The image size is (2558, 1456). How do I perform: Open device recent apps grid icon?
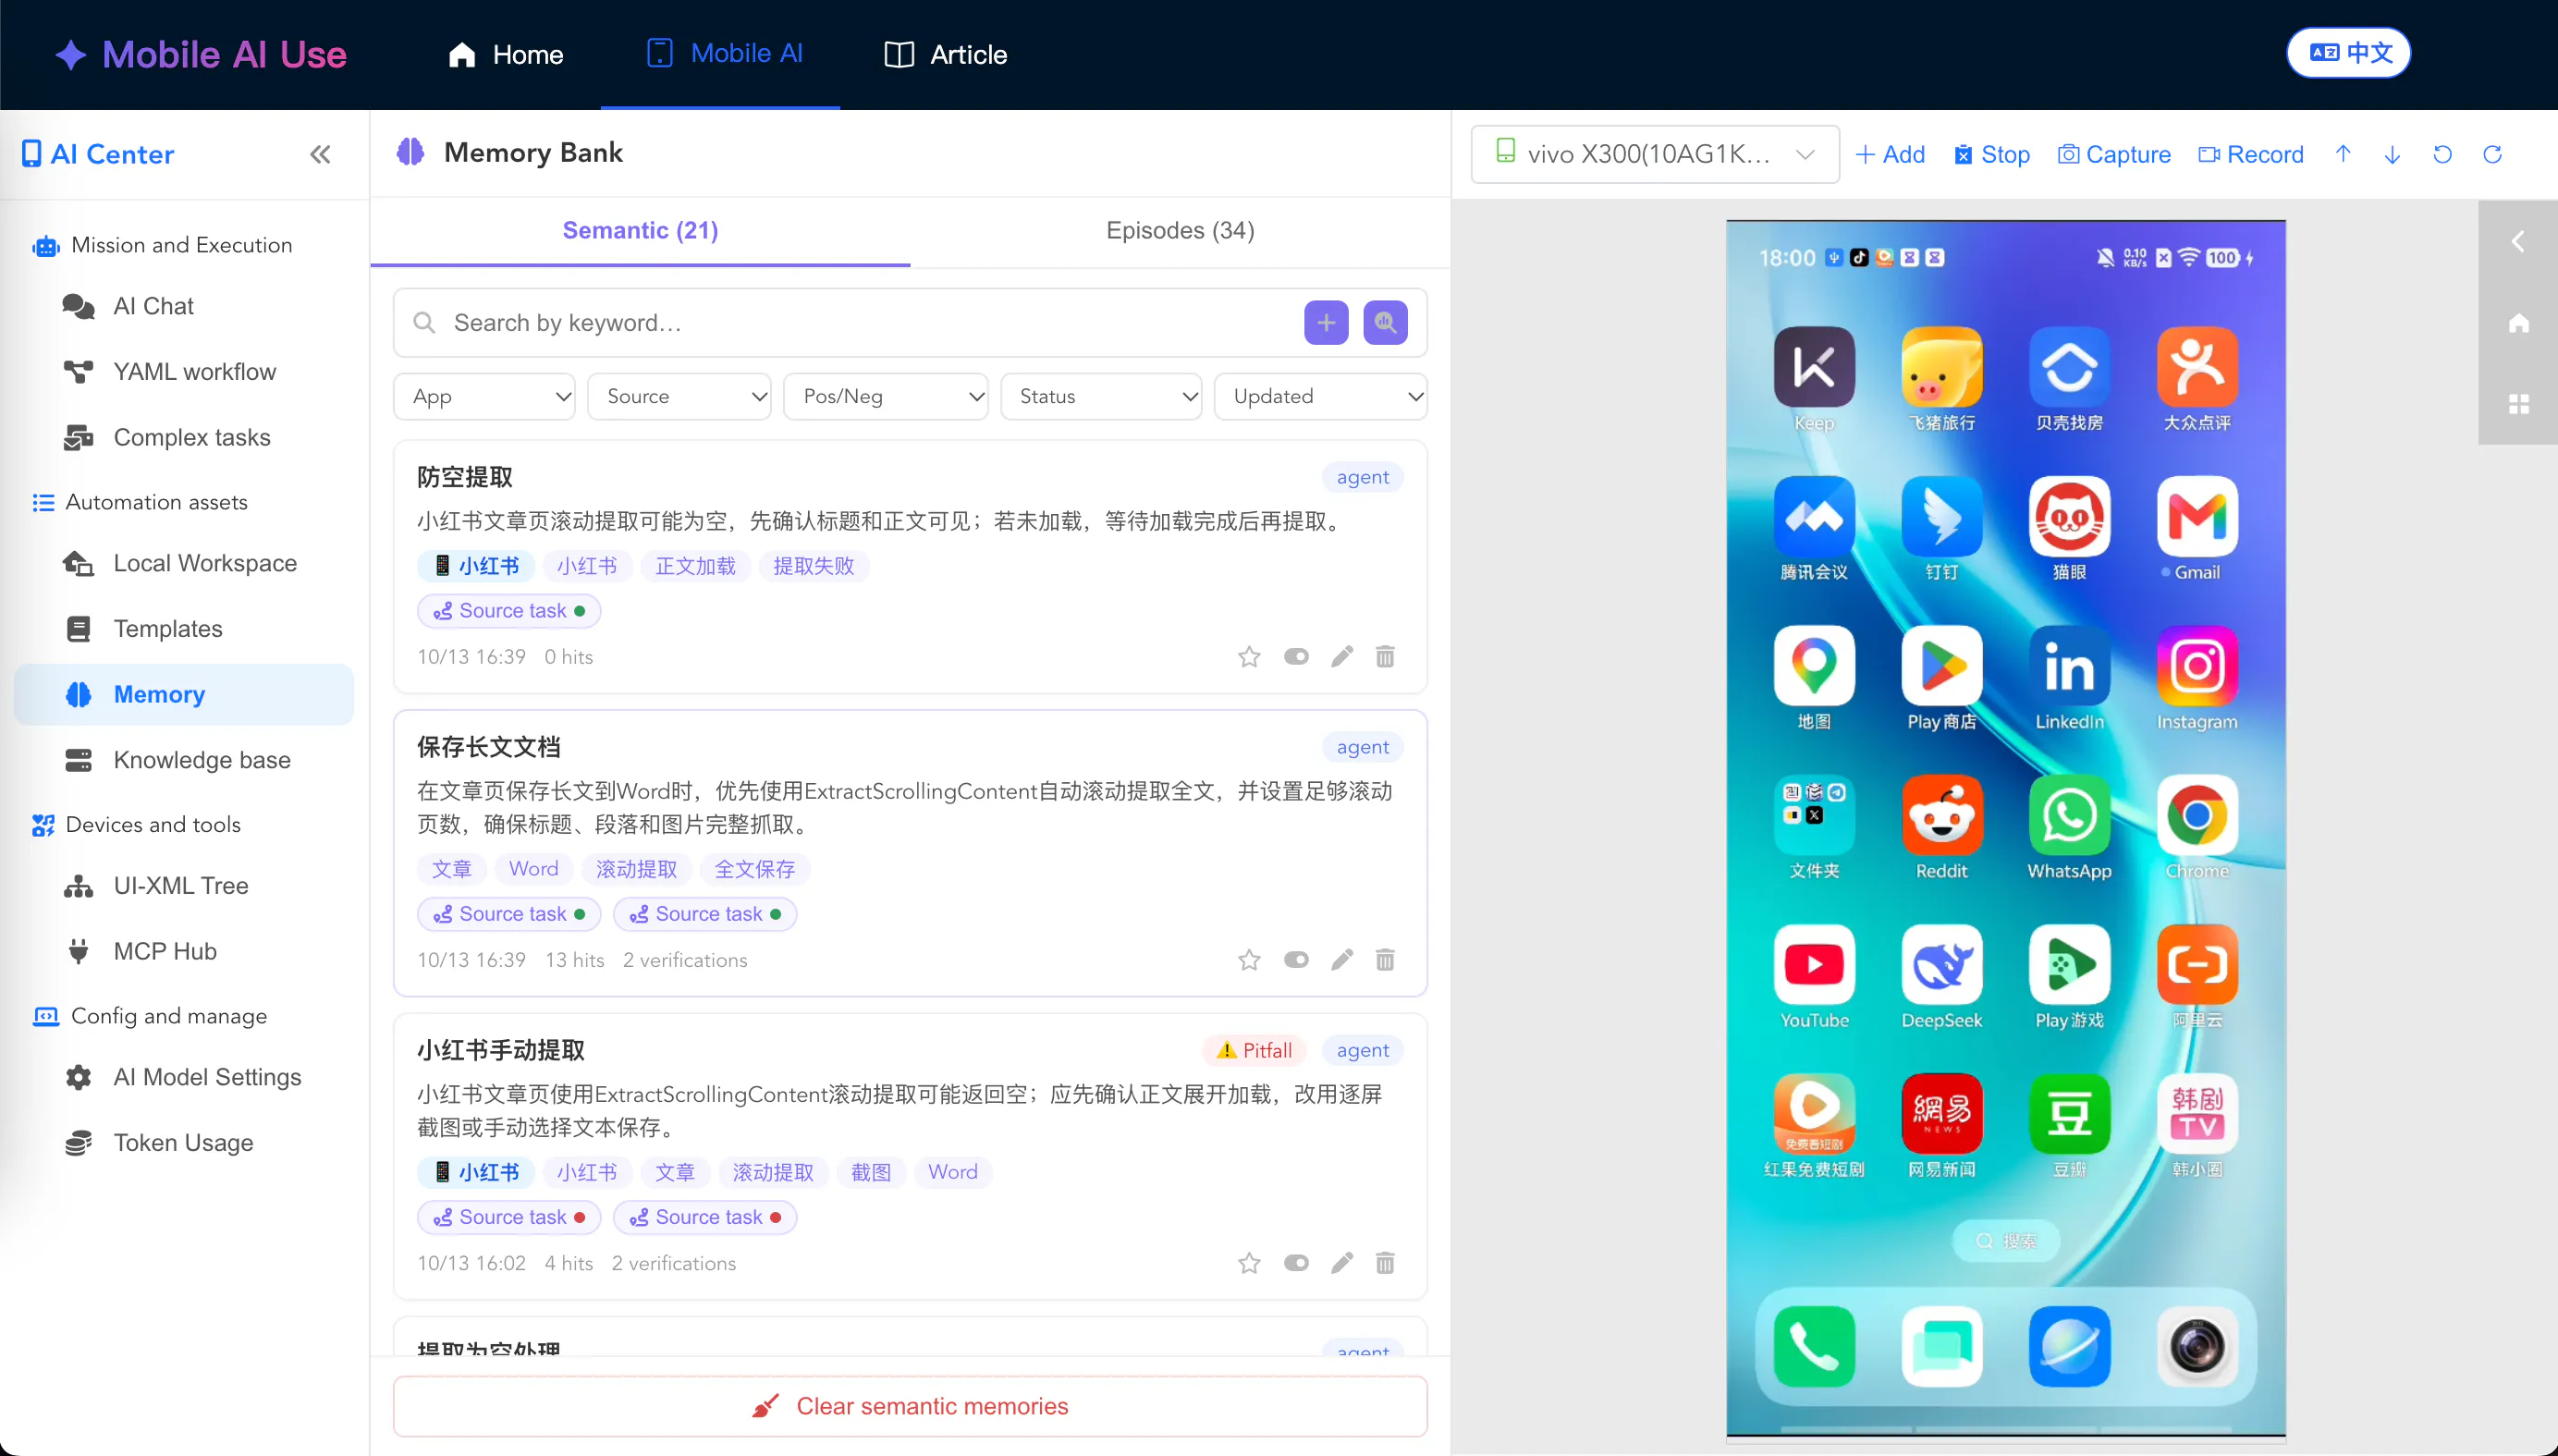click(x=2518, y=404)
